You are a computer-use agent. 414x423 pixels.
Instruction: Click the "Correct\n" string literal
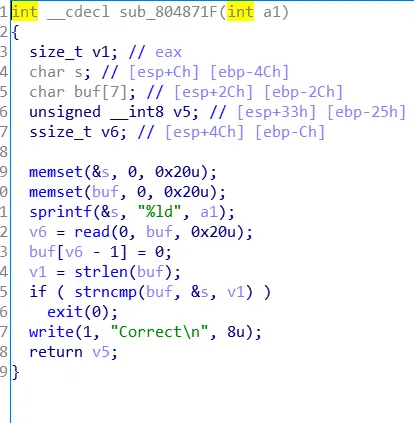pos(160,332)
